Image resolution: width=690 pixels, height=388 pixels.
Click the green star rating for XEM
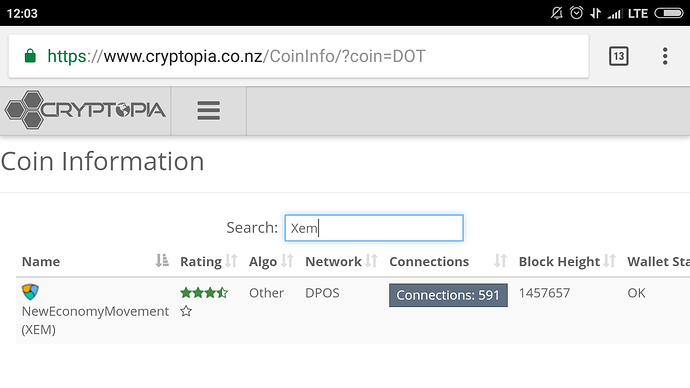204,293
